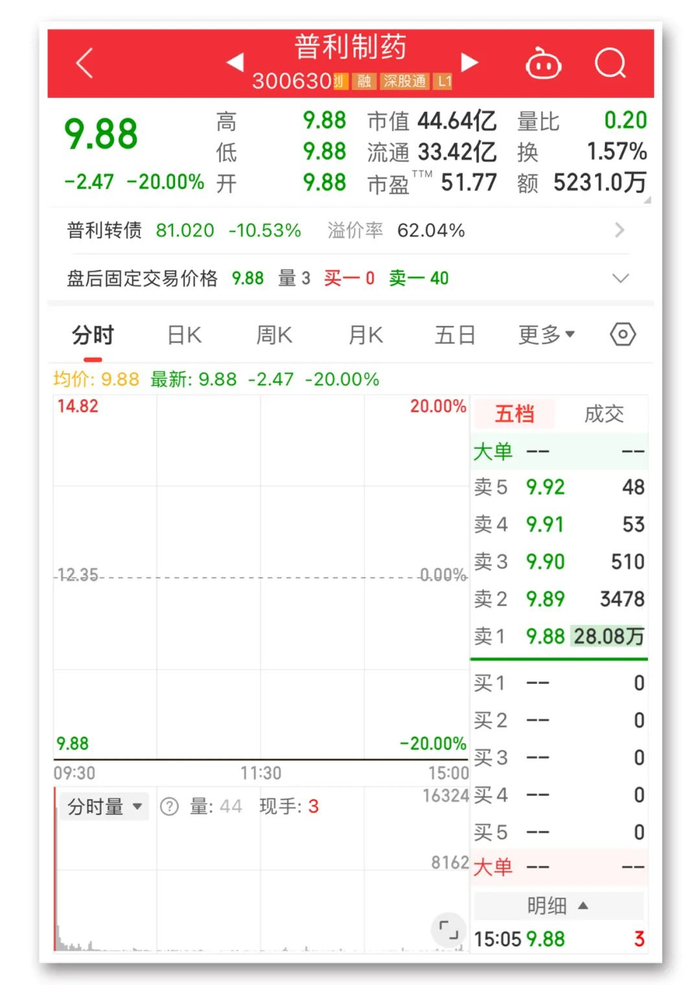Tap the 卖3 9.90 order row
This screenshot has height=985, width=700.
[559, 562]
